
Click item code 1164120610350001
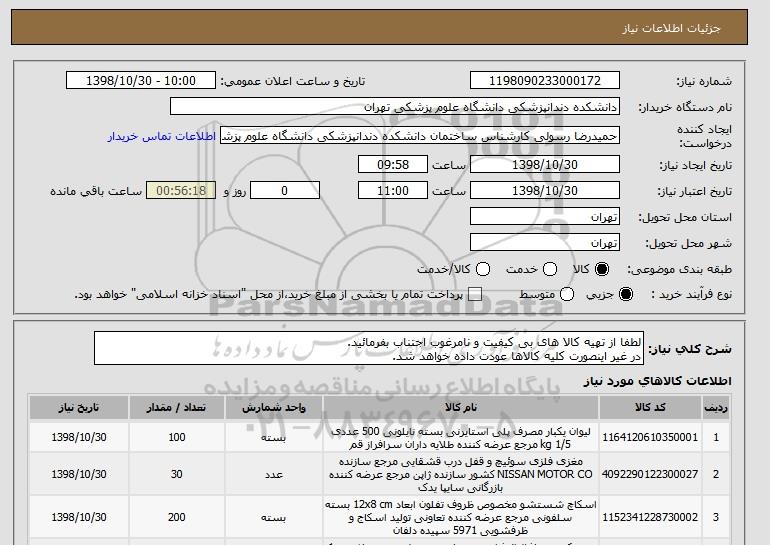point(650,437)
